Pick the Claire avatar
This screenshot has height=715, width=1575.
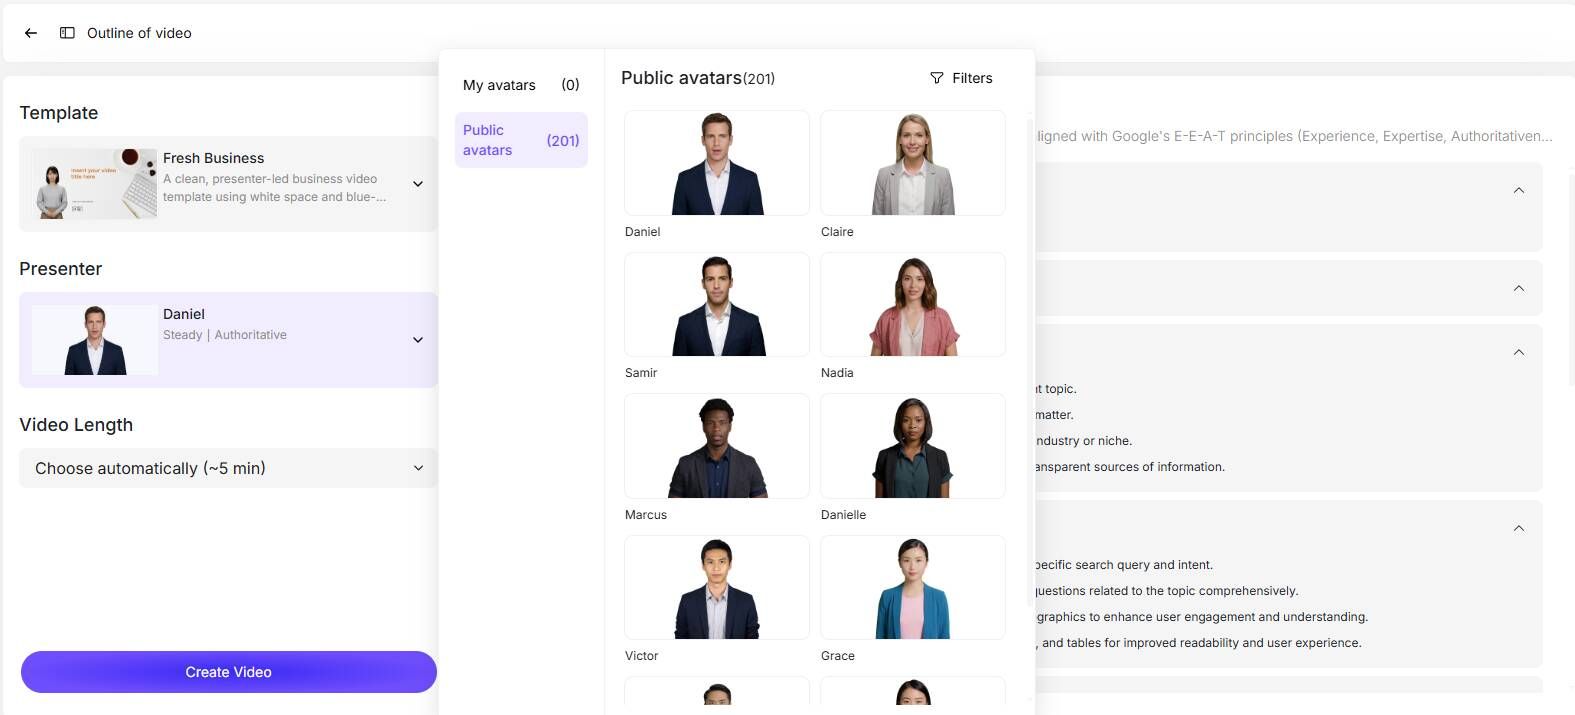click(912, 163)
